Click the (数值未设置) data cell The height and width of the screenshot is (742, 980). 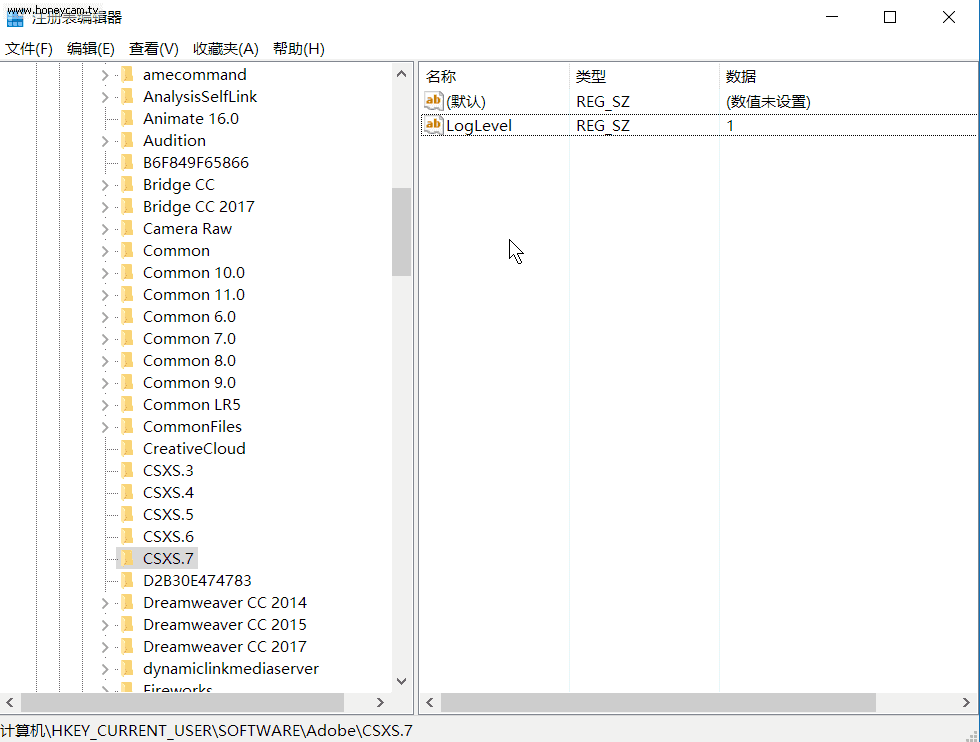tap(768, 101)
